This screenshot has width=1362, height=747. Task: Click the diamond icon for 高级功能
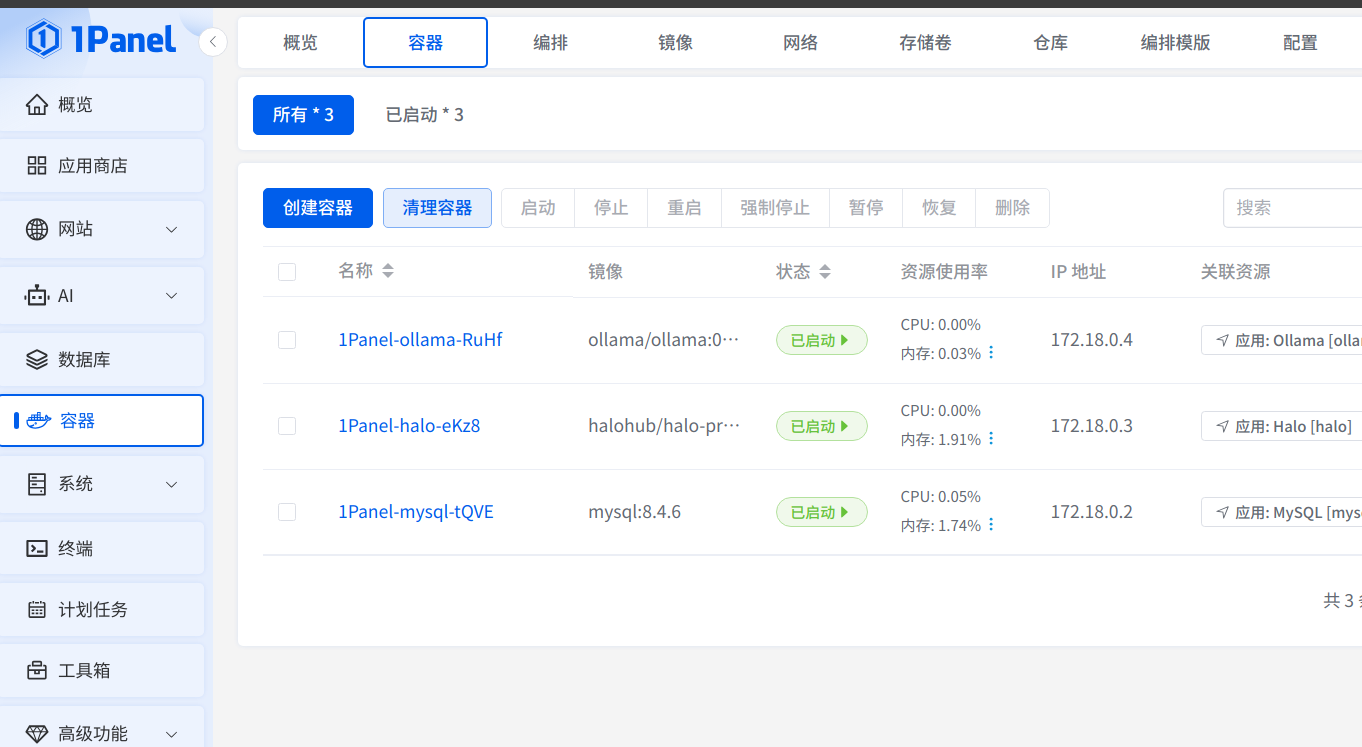coord(37,734)
